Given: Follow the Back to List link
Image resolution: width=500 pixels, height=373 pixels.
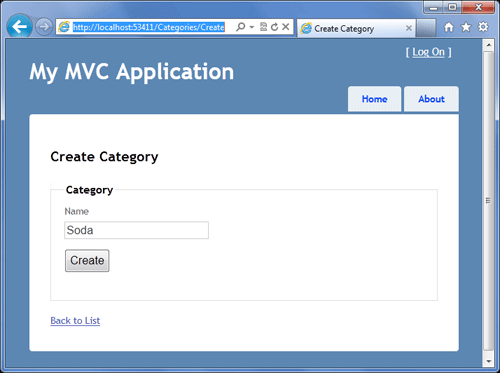Looking at the screenshot, I should [75, 321].
